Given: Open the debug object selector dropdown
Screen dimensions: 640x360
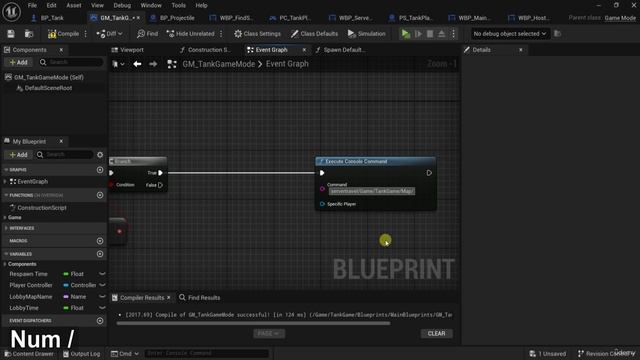Looking at the screenshot, I should [509, 34].
